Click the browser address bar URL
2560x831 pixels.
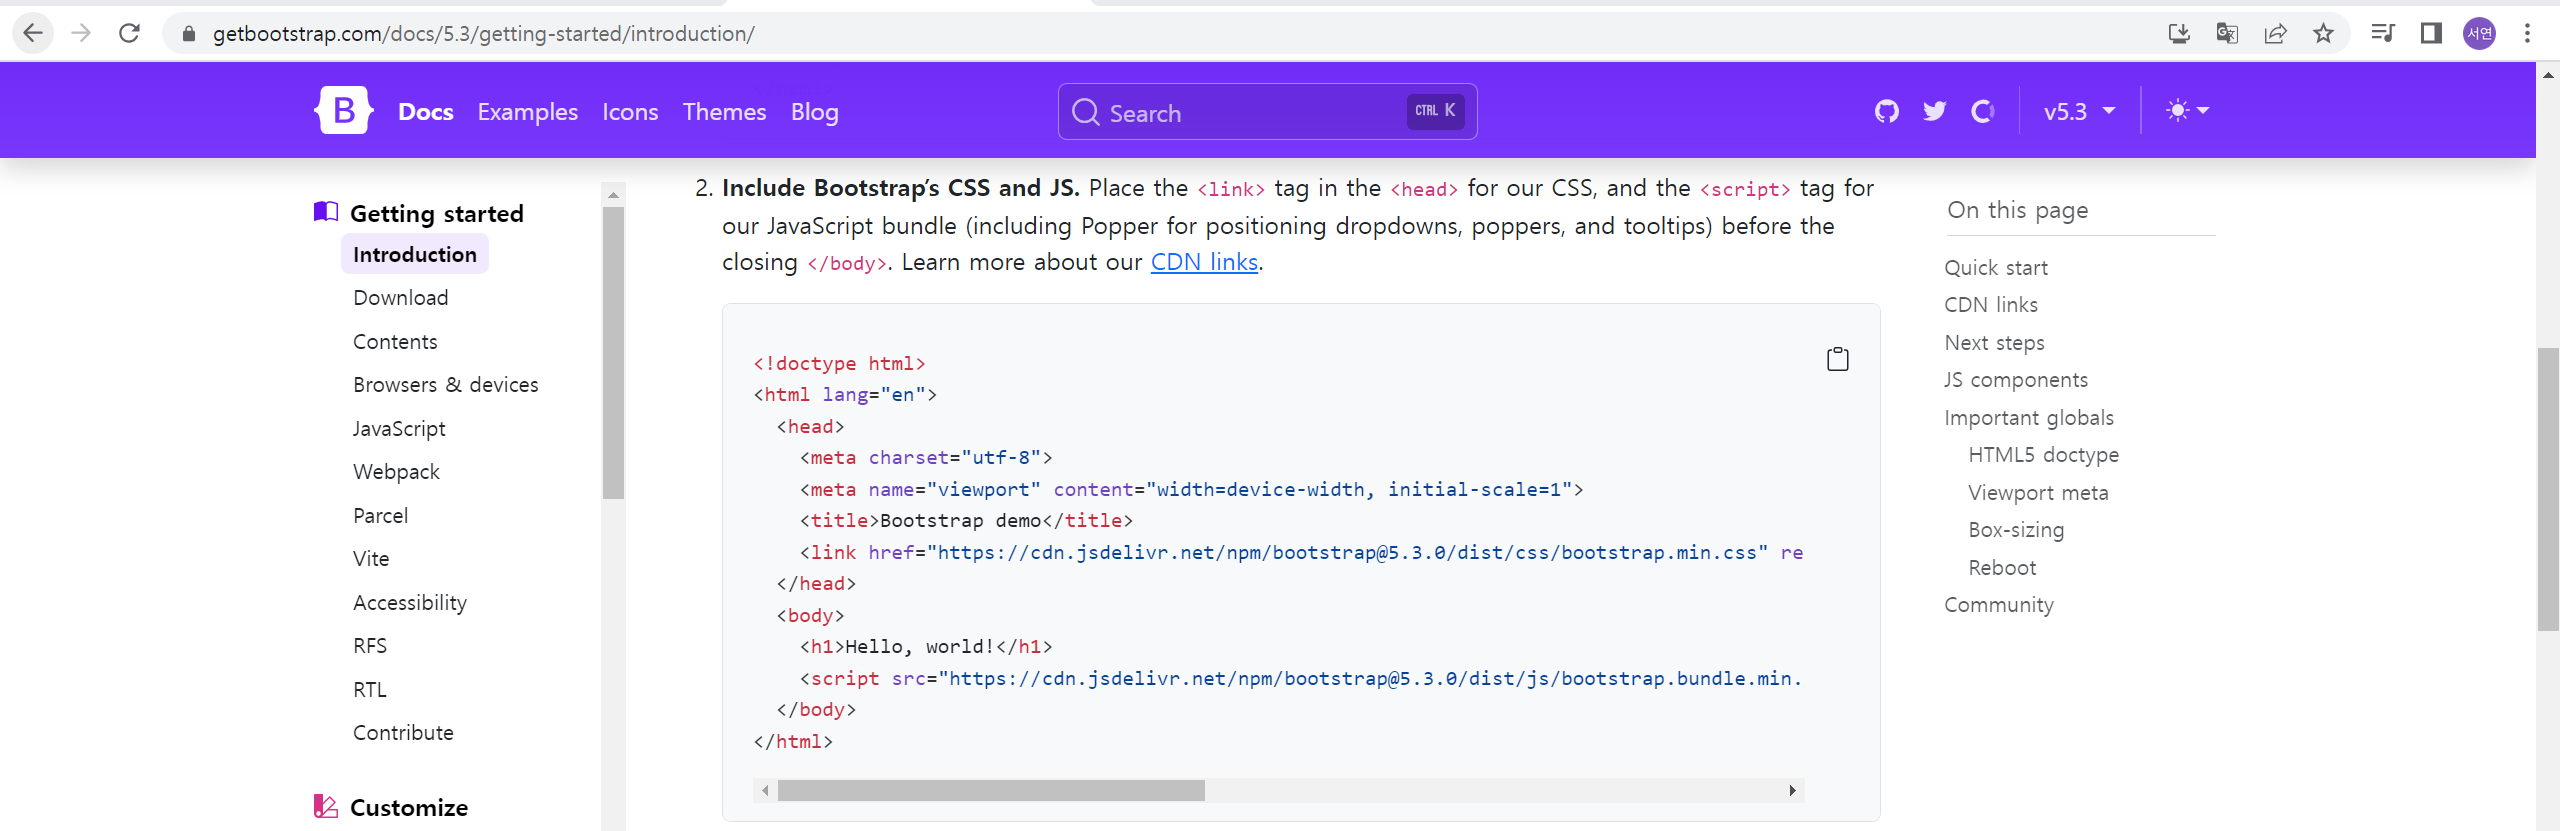point(484,34)
